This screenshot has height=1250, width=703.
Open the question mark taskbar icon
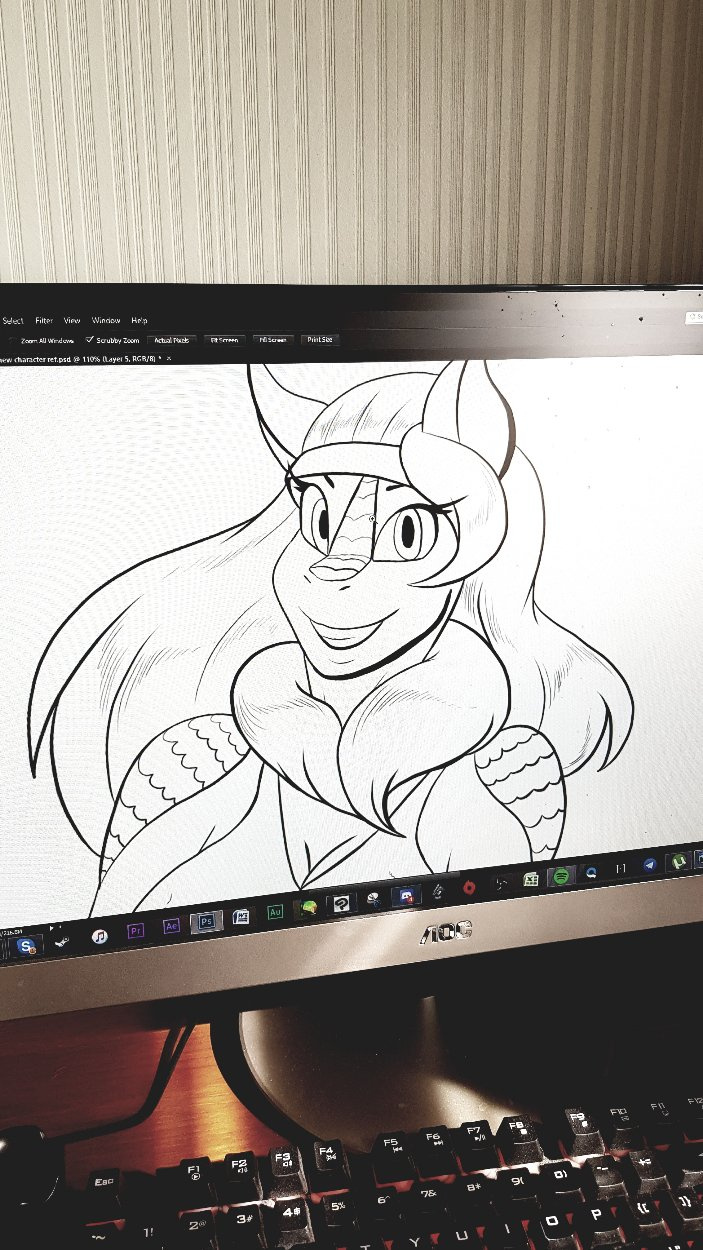coord(340,904)
